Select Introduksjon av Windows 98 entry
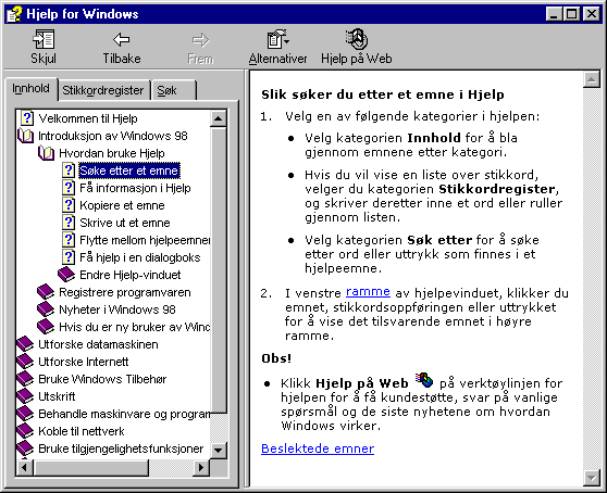 tap(113, 136)
